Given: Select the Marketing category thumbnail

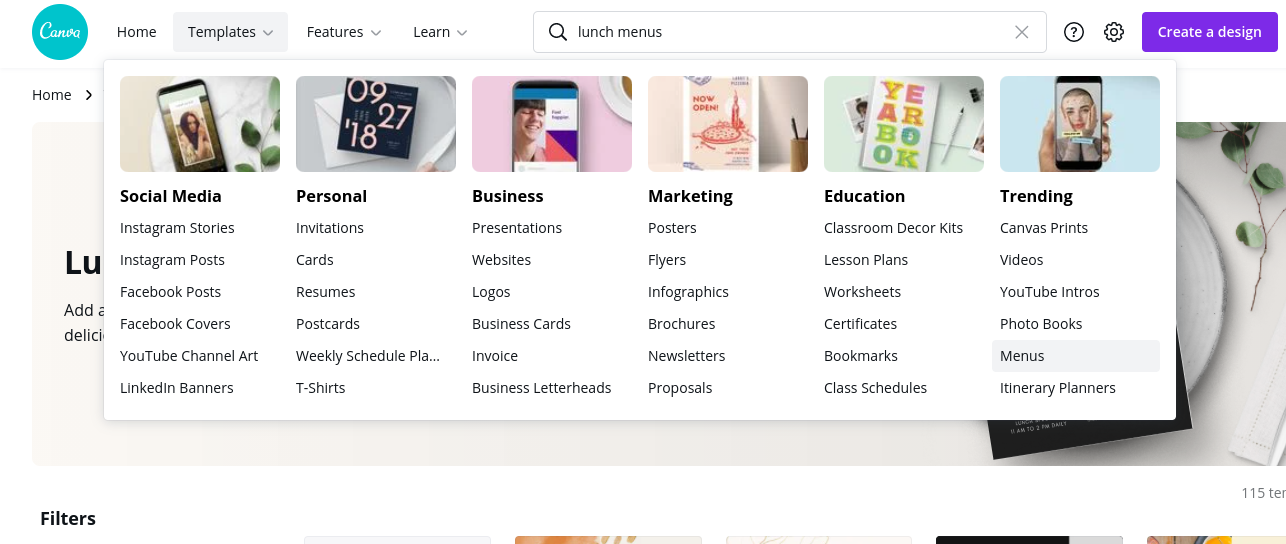Looking at the screenshot, I should [x=728, y=124].
